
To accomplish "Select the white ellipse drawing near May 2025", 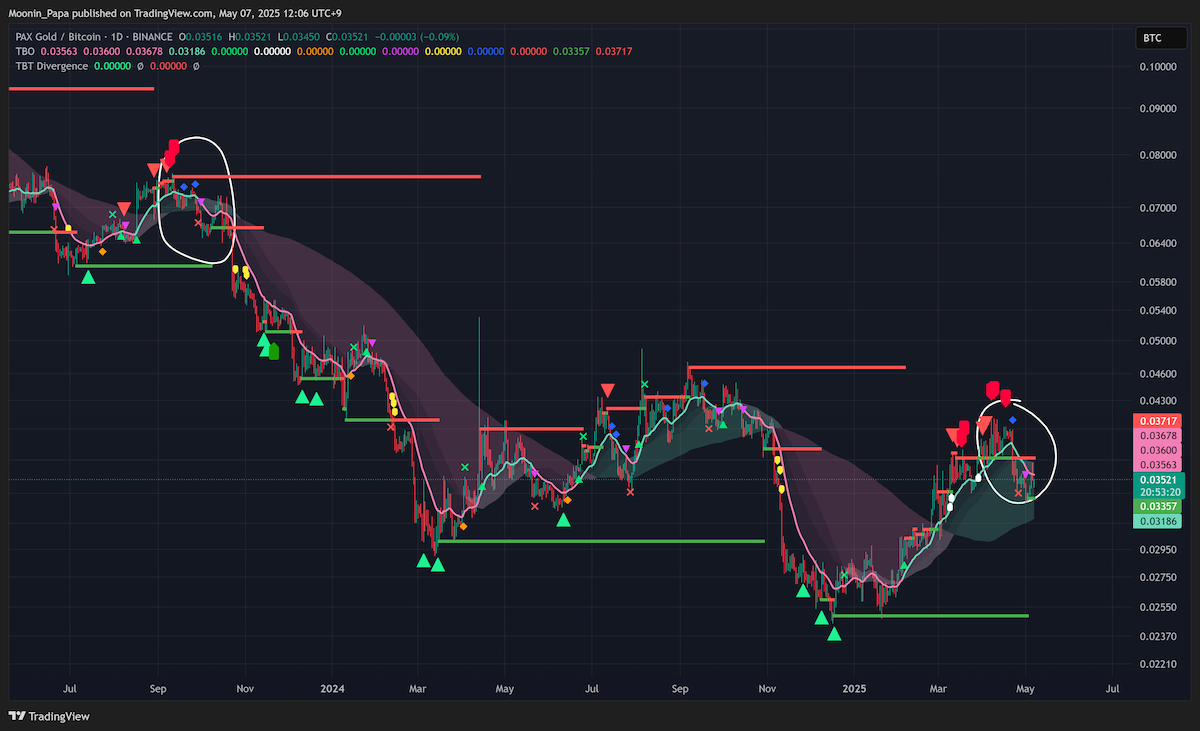I will 1016,450.
